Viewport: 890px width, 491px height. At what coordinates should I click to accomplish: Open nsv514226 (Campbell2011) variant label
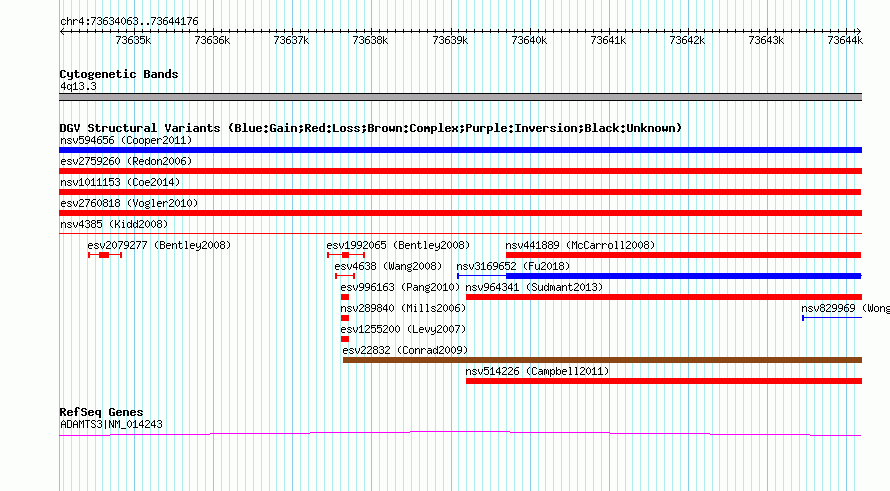(x=537, y=371)
